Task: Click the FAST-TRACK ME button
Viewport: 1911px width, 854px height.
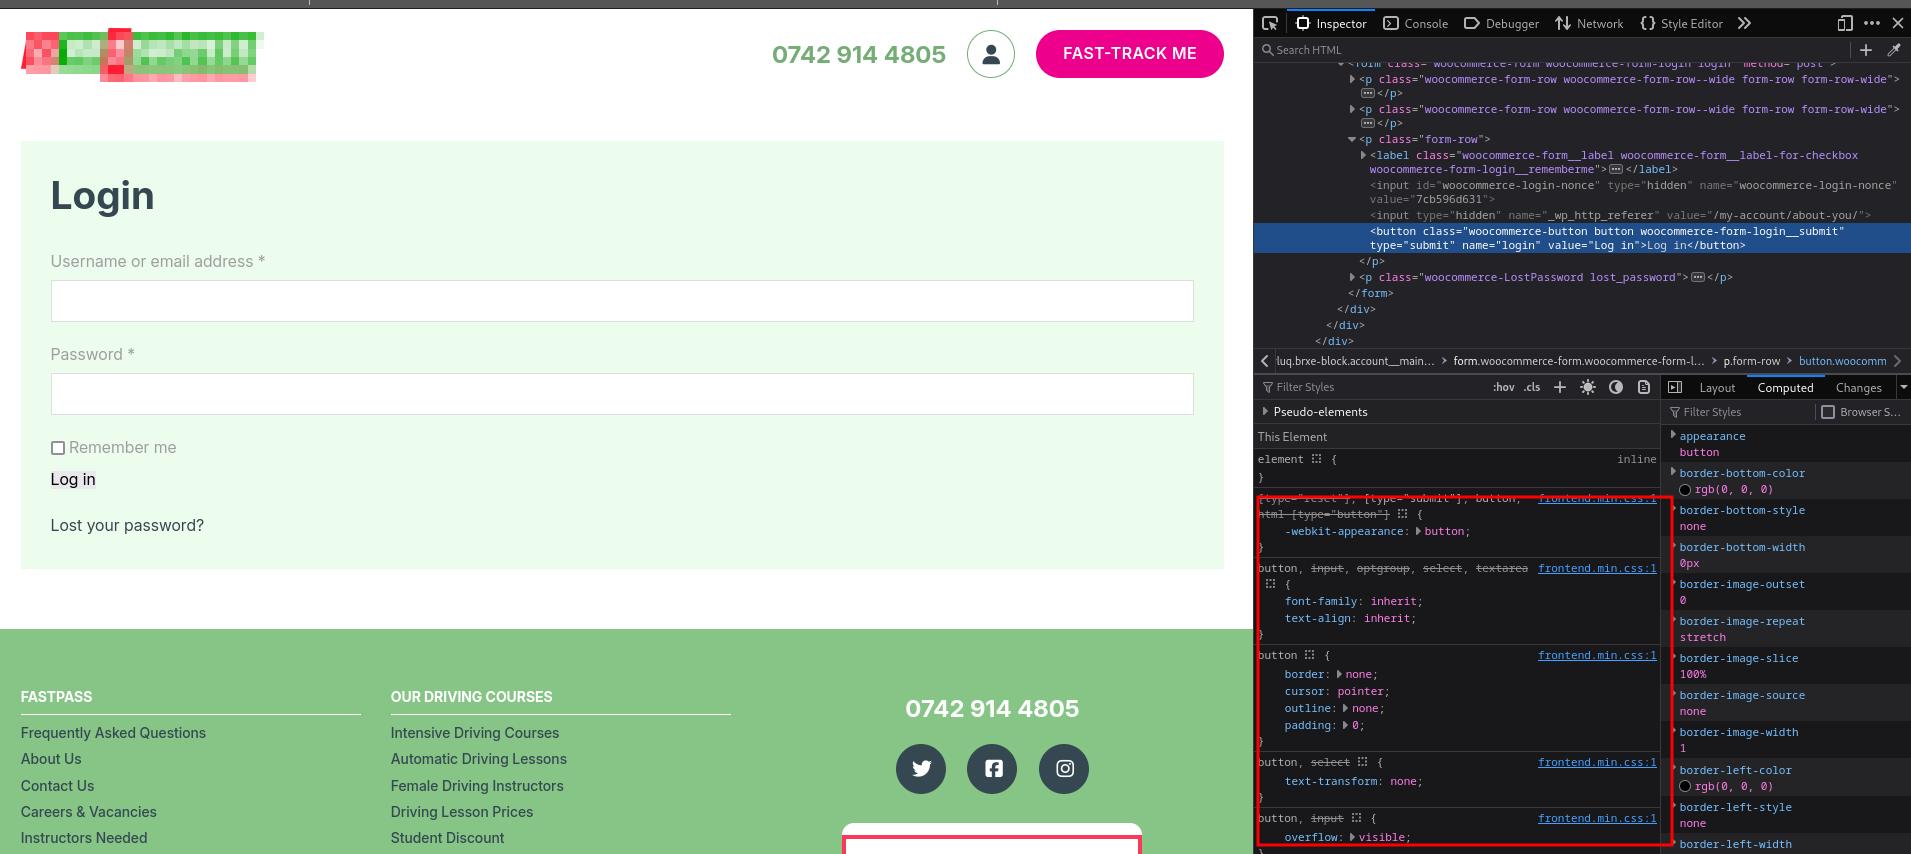Action: [x=1129, y=54]
